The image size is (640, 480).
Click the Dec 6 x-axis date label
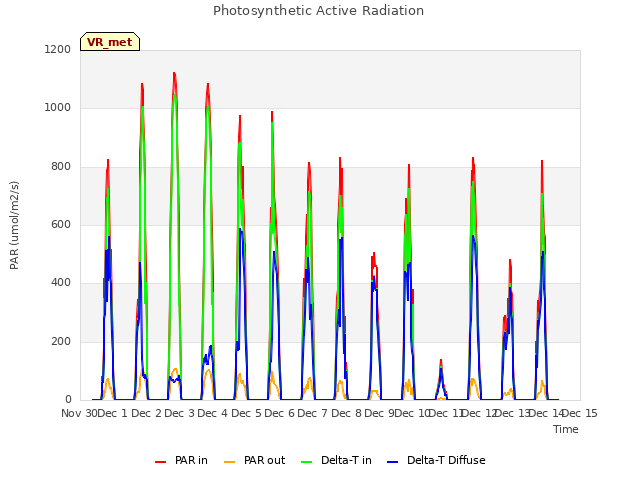(280, 413)
